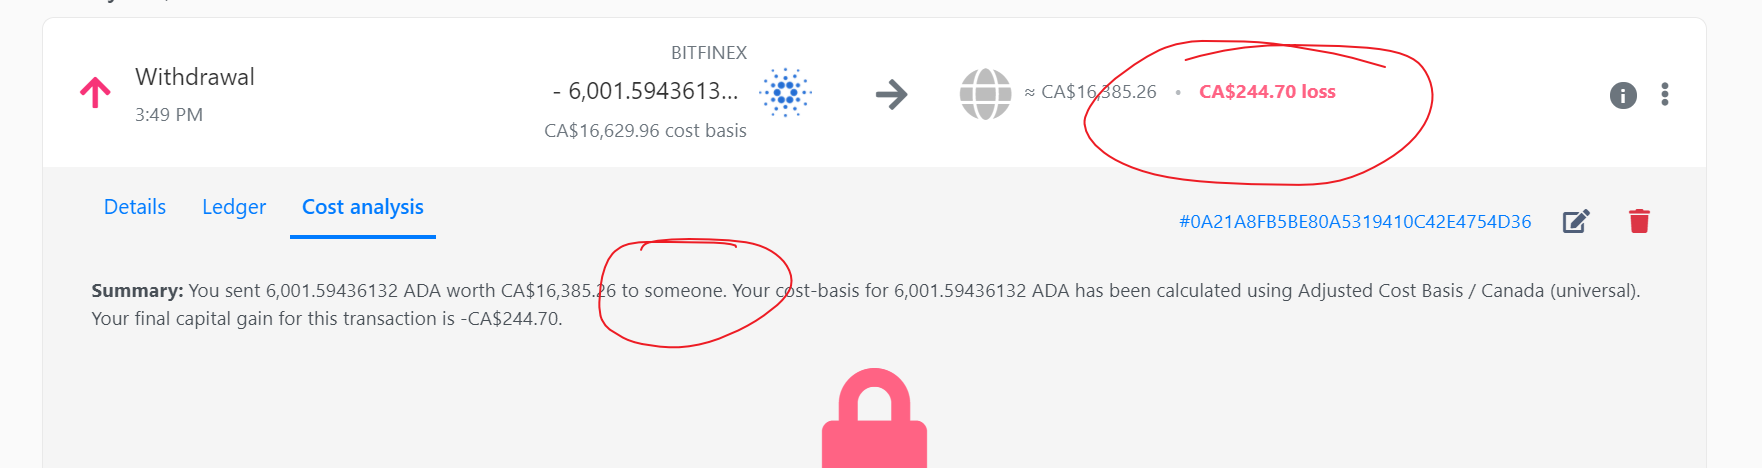Click the right arrow transfer icon
This screenshot has height=468, width=1762.
click(x=891, y=95)
